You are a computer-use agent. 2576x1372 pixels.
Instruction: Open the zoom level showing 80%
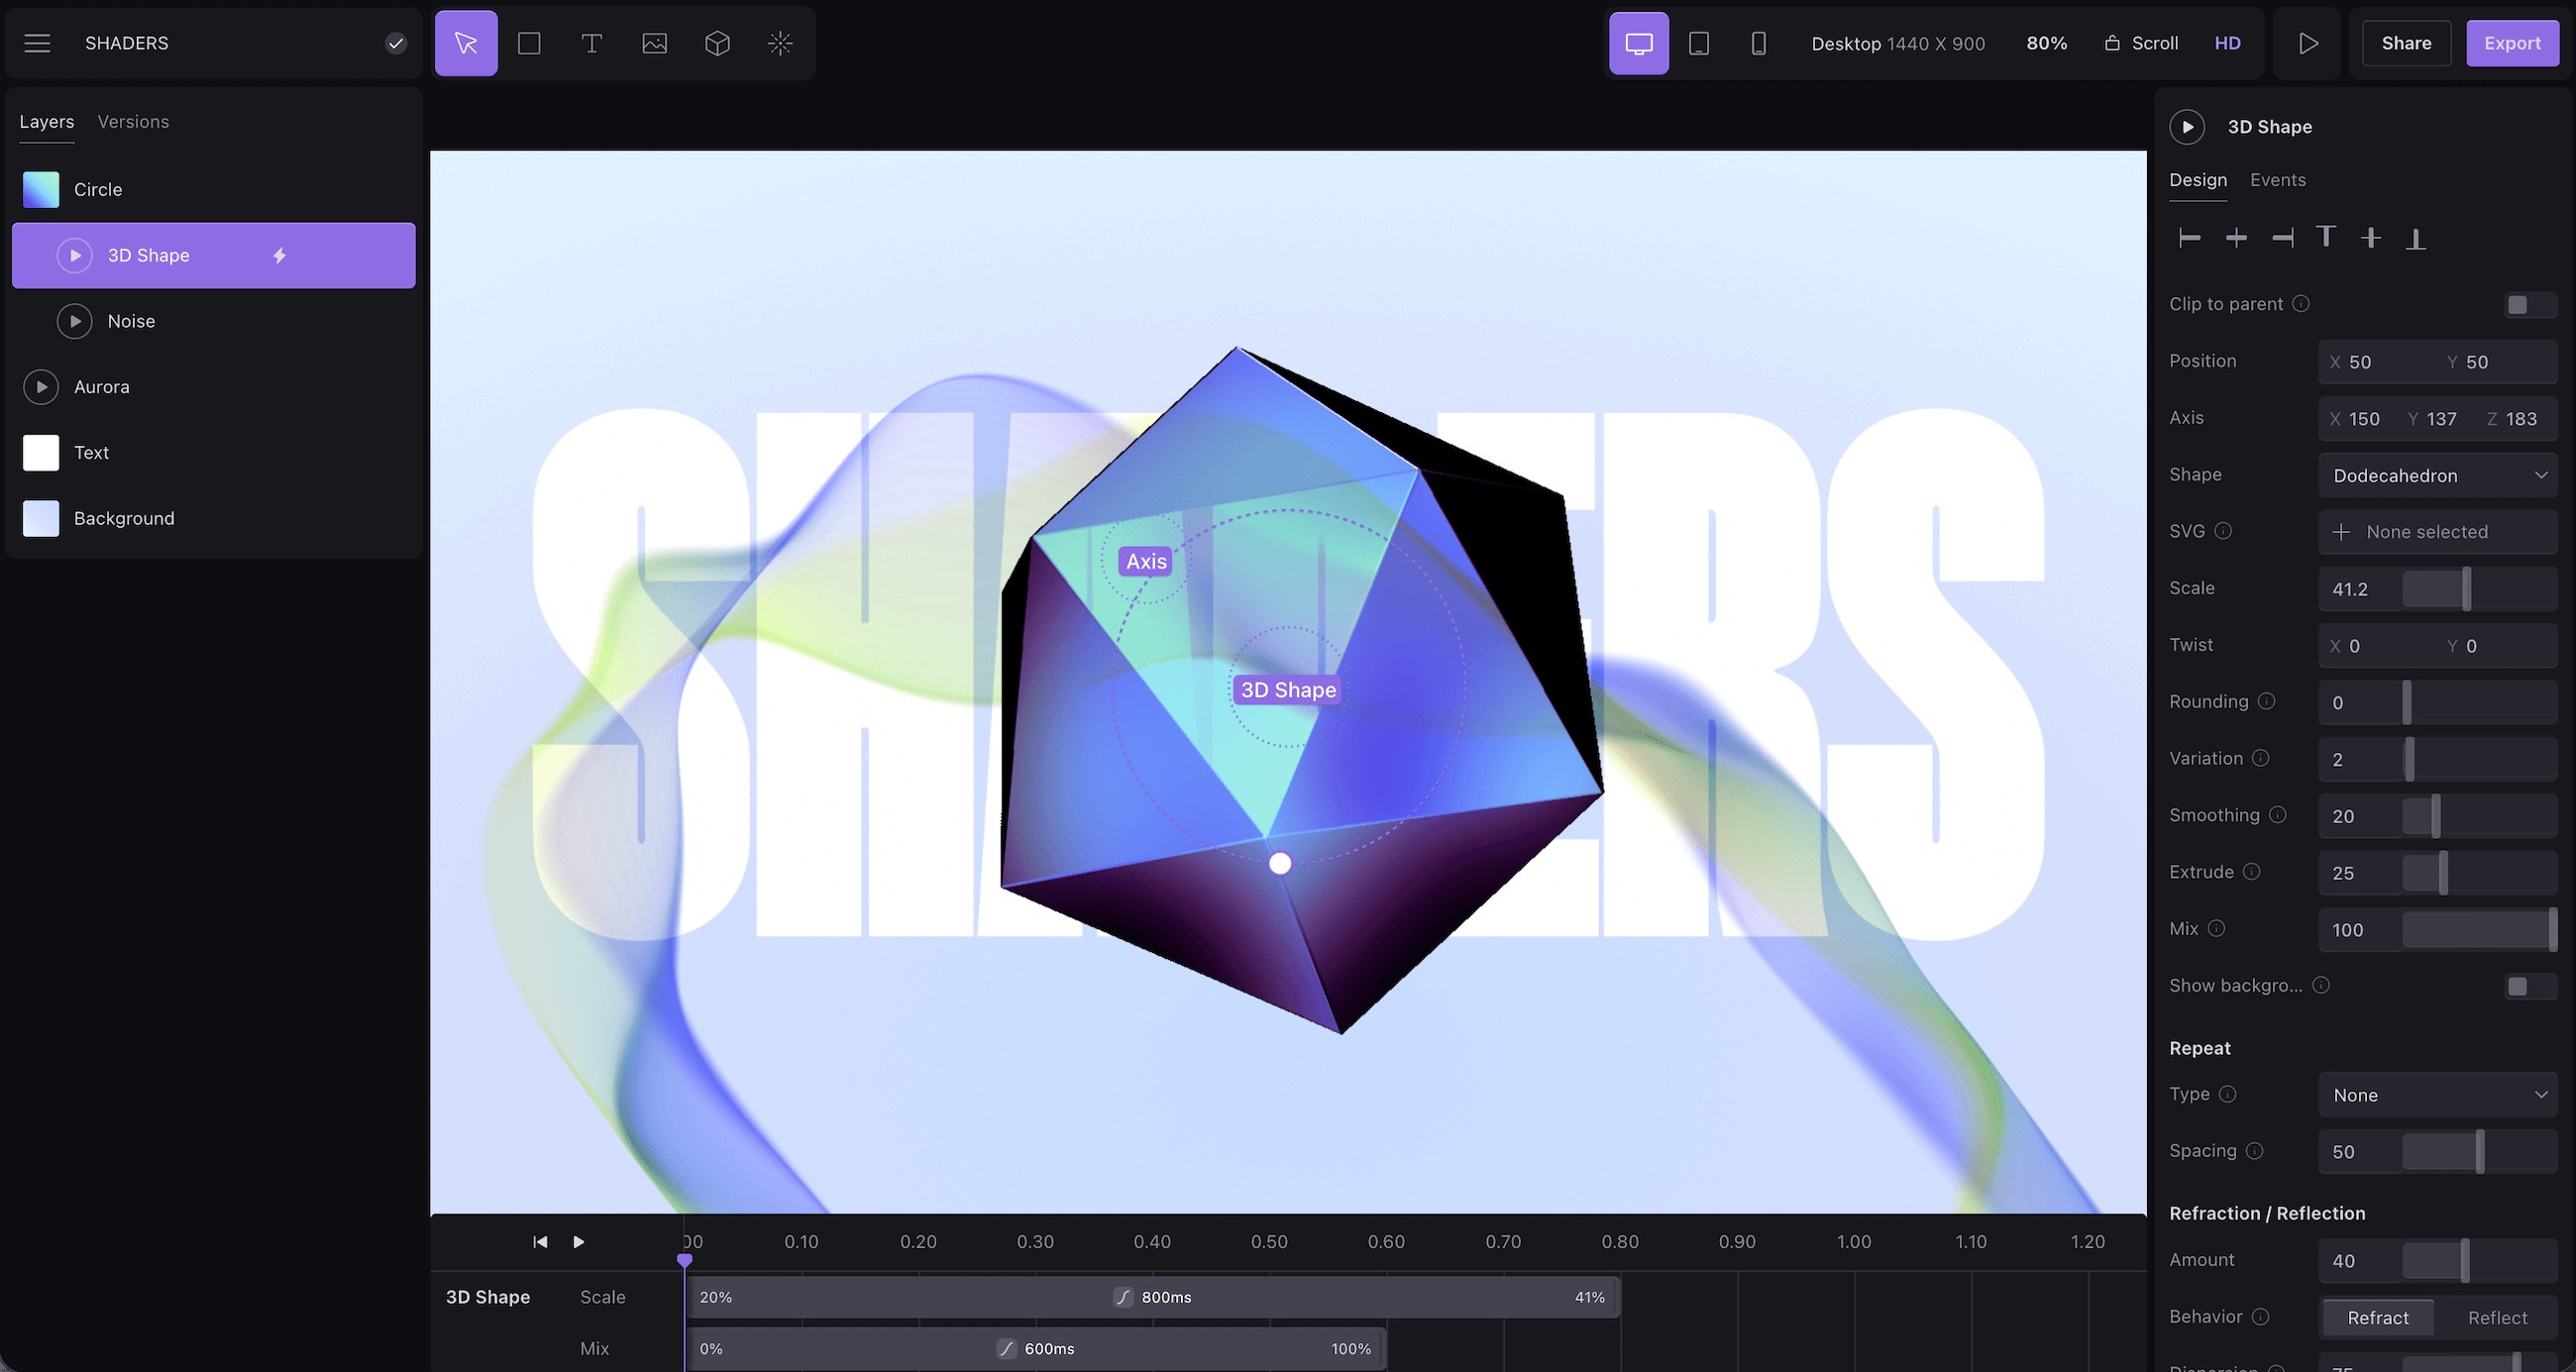click(x=2047, y=43)
